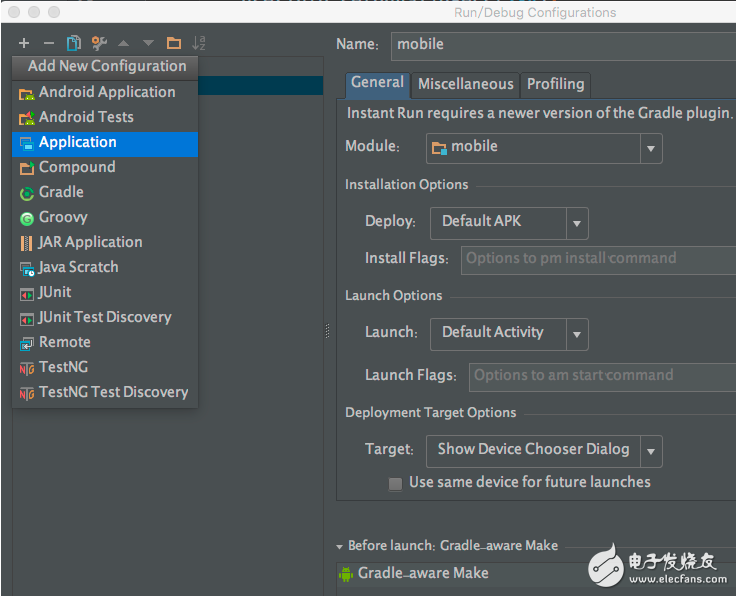This screenshot has width=736, height=596.
Task: Click the minus icon to remove configuration
Action: click(48, 43)
